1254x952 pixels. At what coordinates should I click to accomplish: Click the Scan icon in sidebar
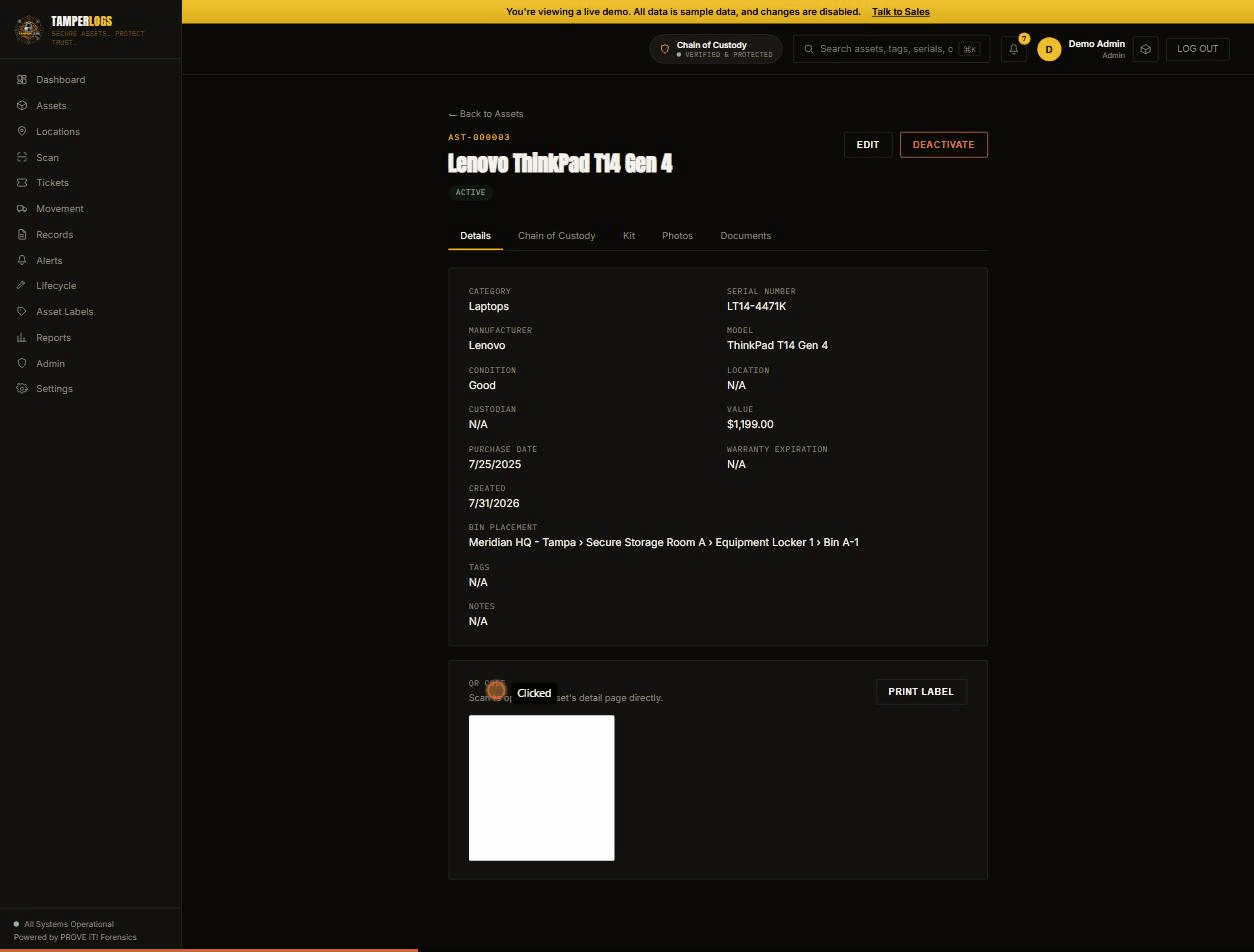click(22, 158)
